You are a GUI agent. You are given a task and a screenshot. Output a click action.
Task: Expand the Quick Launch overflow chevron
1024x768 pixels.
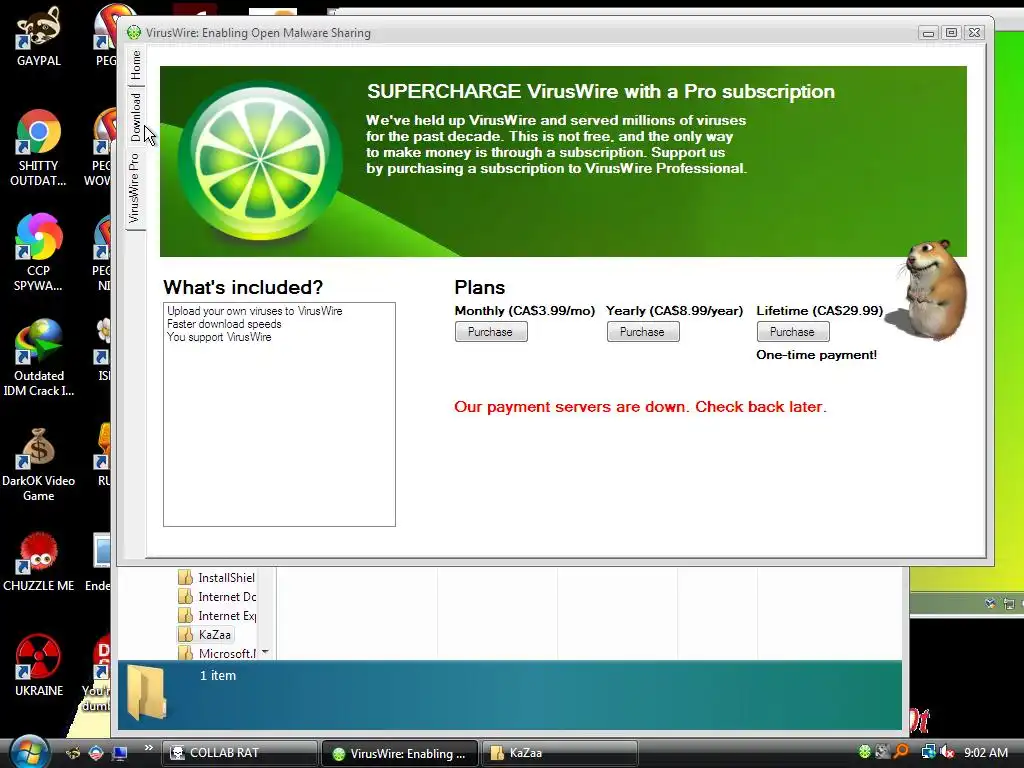[x=148, y=748]
